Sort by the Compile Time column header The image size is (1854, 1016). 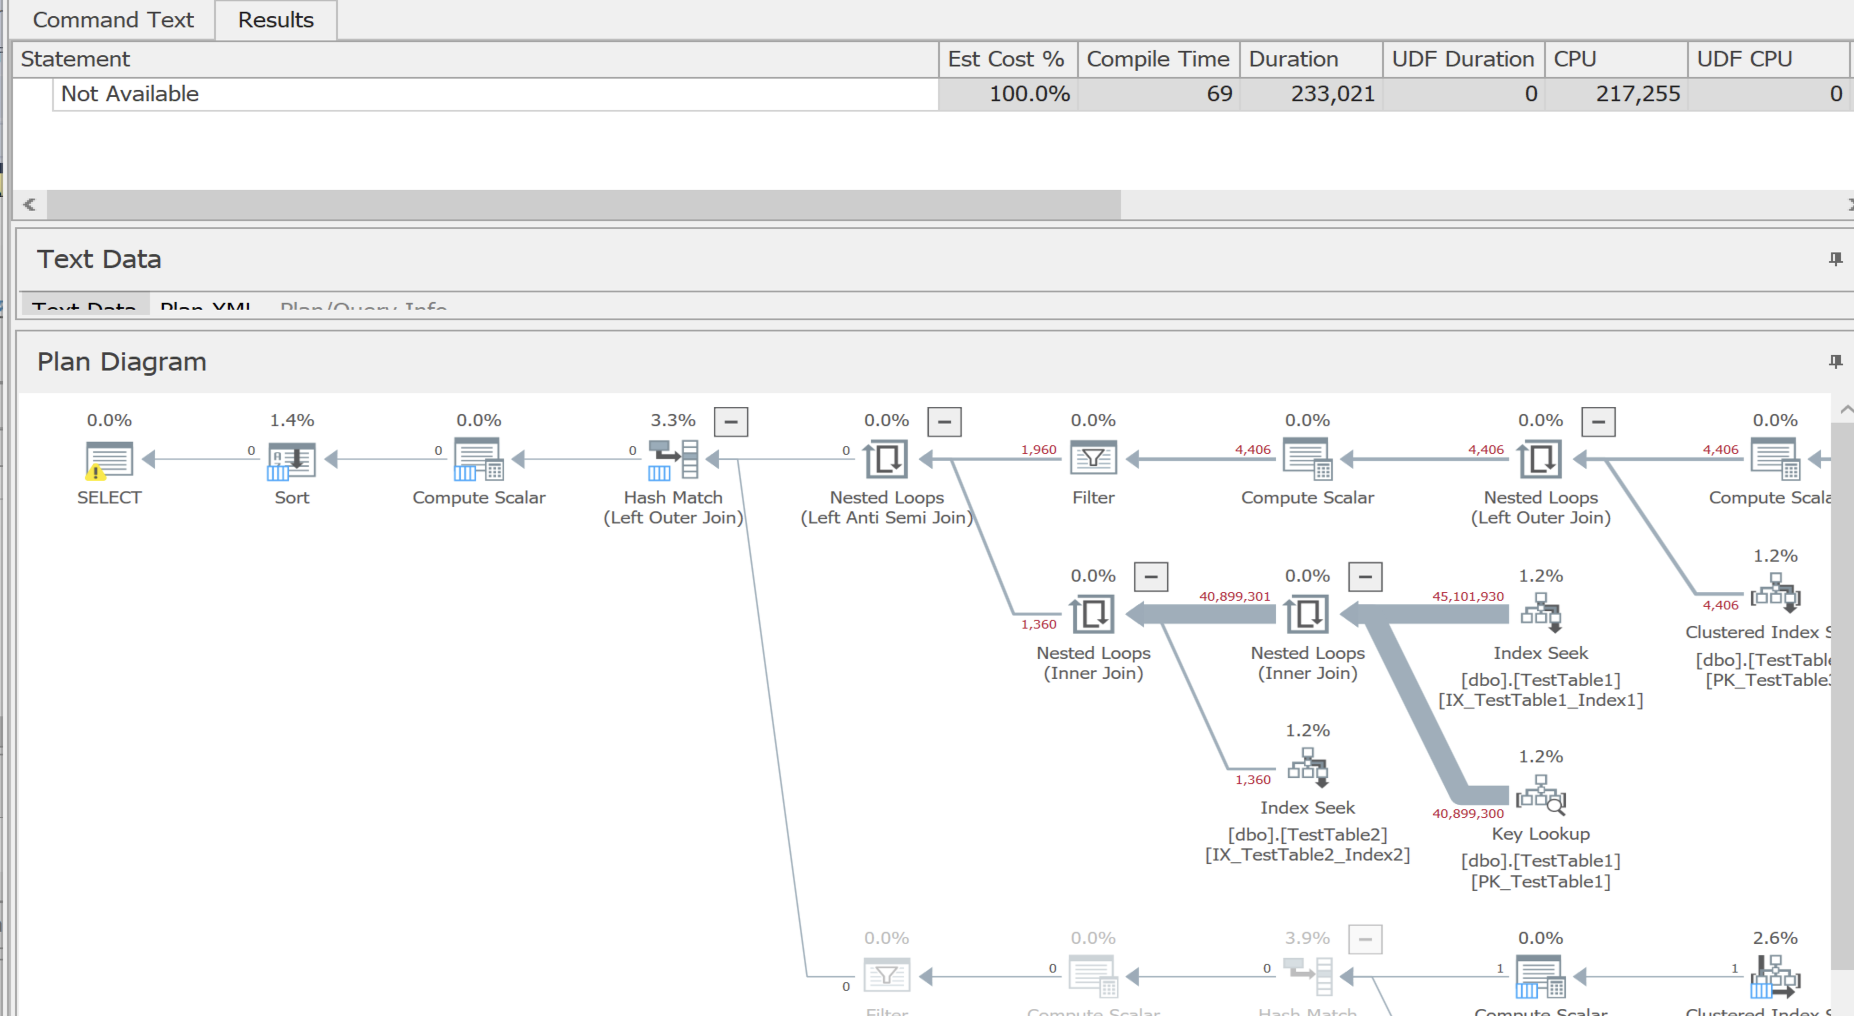(1159, 59)
